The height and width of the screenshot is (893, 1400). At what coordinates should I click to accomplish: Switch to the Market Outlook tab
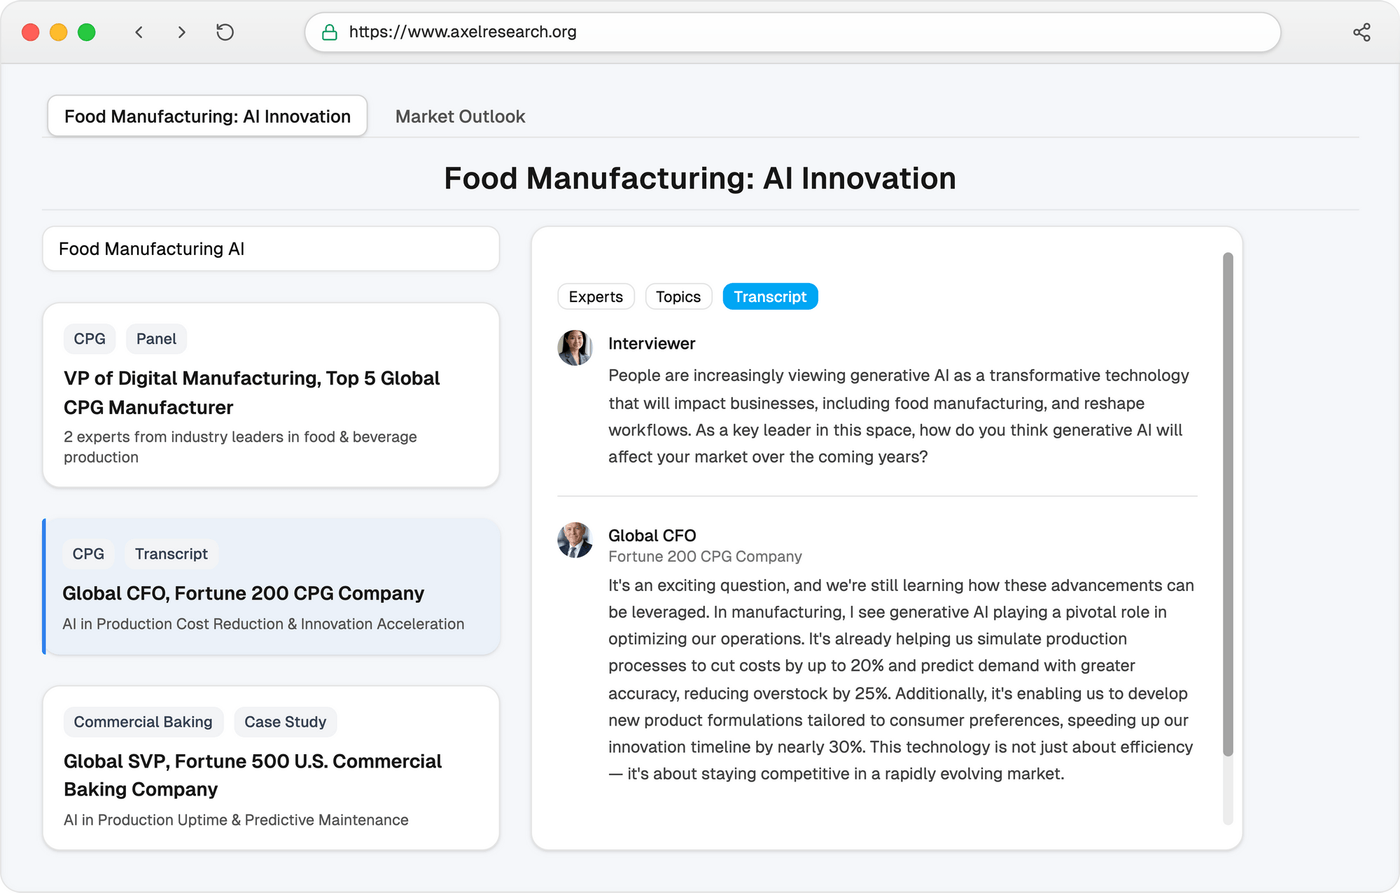click(x=460, y=116)
